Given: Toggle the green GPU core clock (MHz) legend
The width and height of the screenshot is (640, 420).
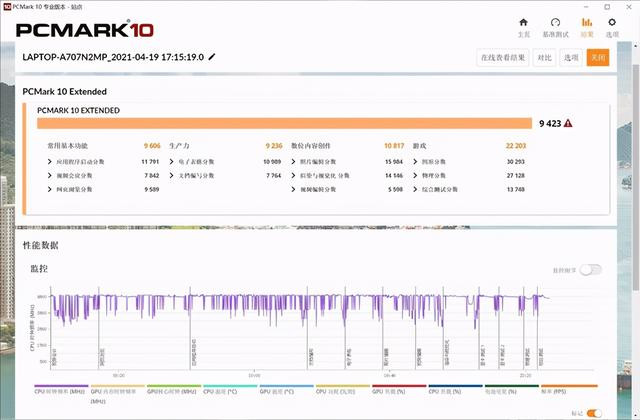Looking at the screenshot, I should click(174, 390).
